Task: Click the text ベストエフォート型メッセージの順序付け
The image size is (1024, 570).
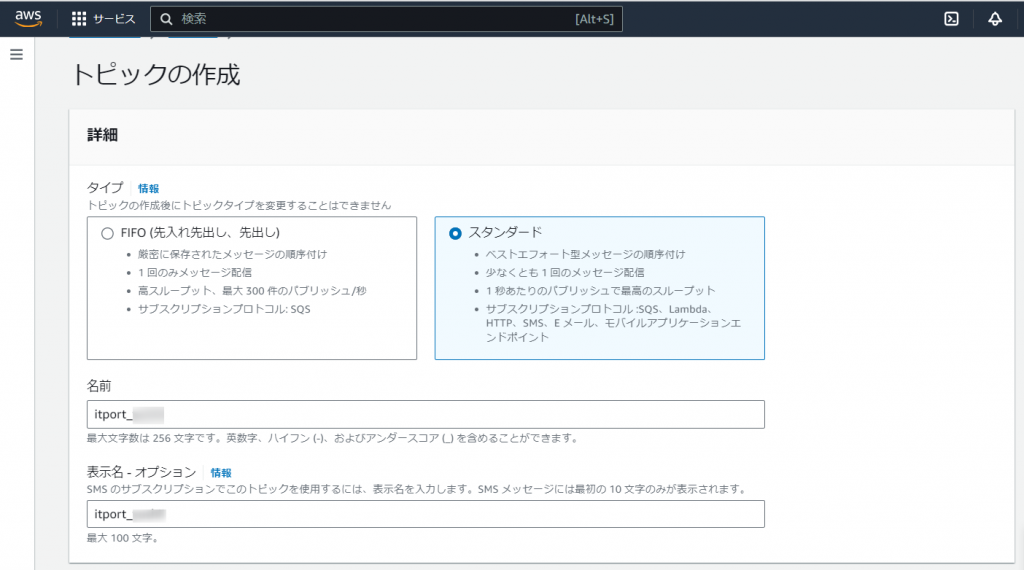Action: coord(585,254)
